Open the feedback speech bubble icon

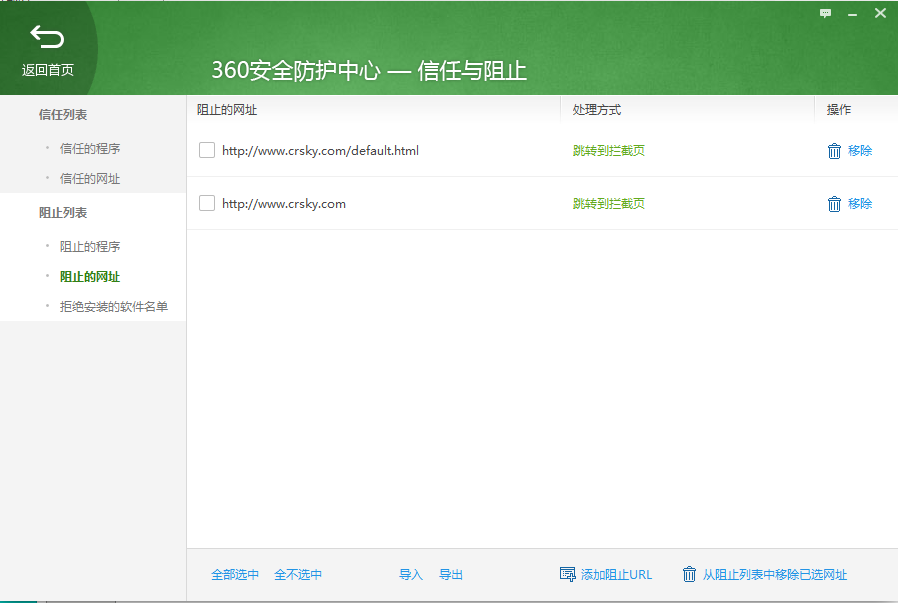(x=826, y=13)
